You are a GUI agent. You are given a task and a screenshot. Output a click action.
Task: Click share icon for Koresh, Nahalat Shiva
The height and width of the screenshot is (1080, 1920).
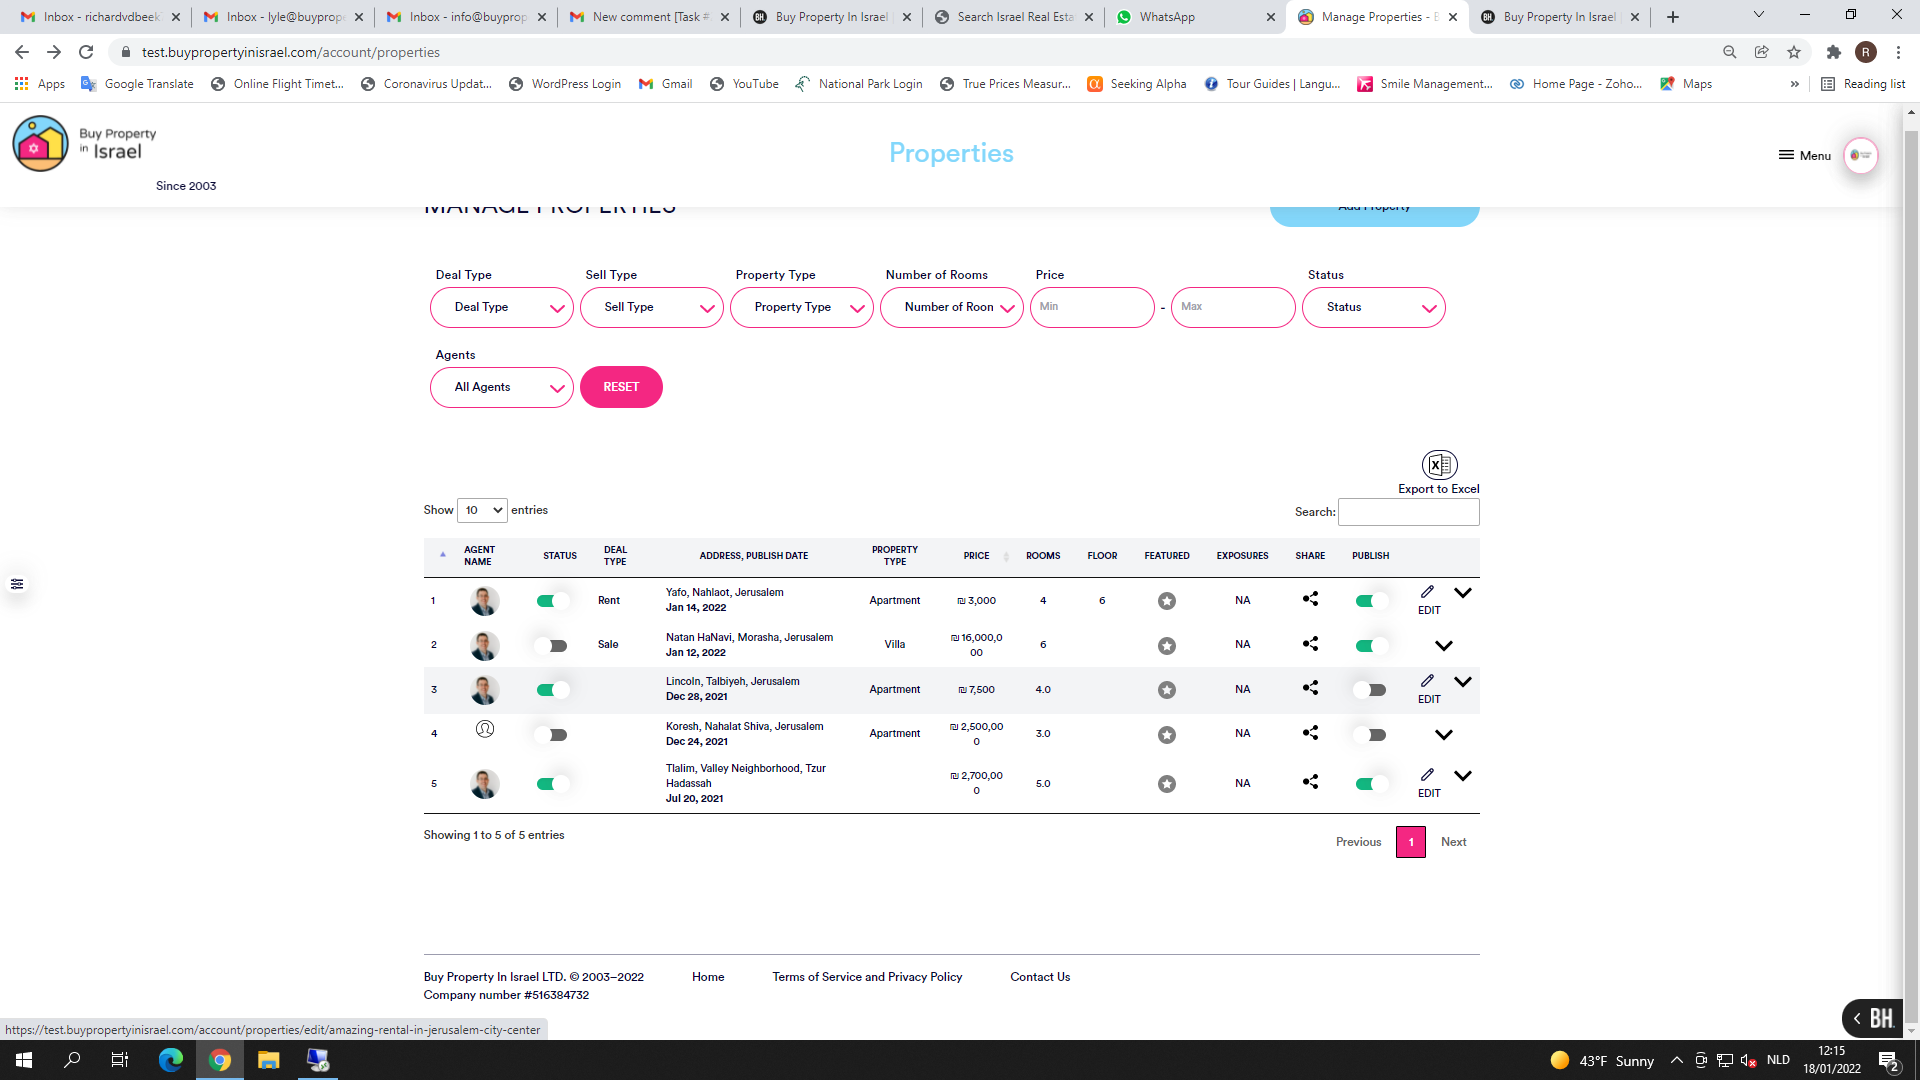click(x=1310, y=733)
